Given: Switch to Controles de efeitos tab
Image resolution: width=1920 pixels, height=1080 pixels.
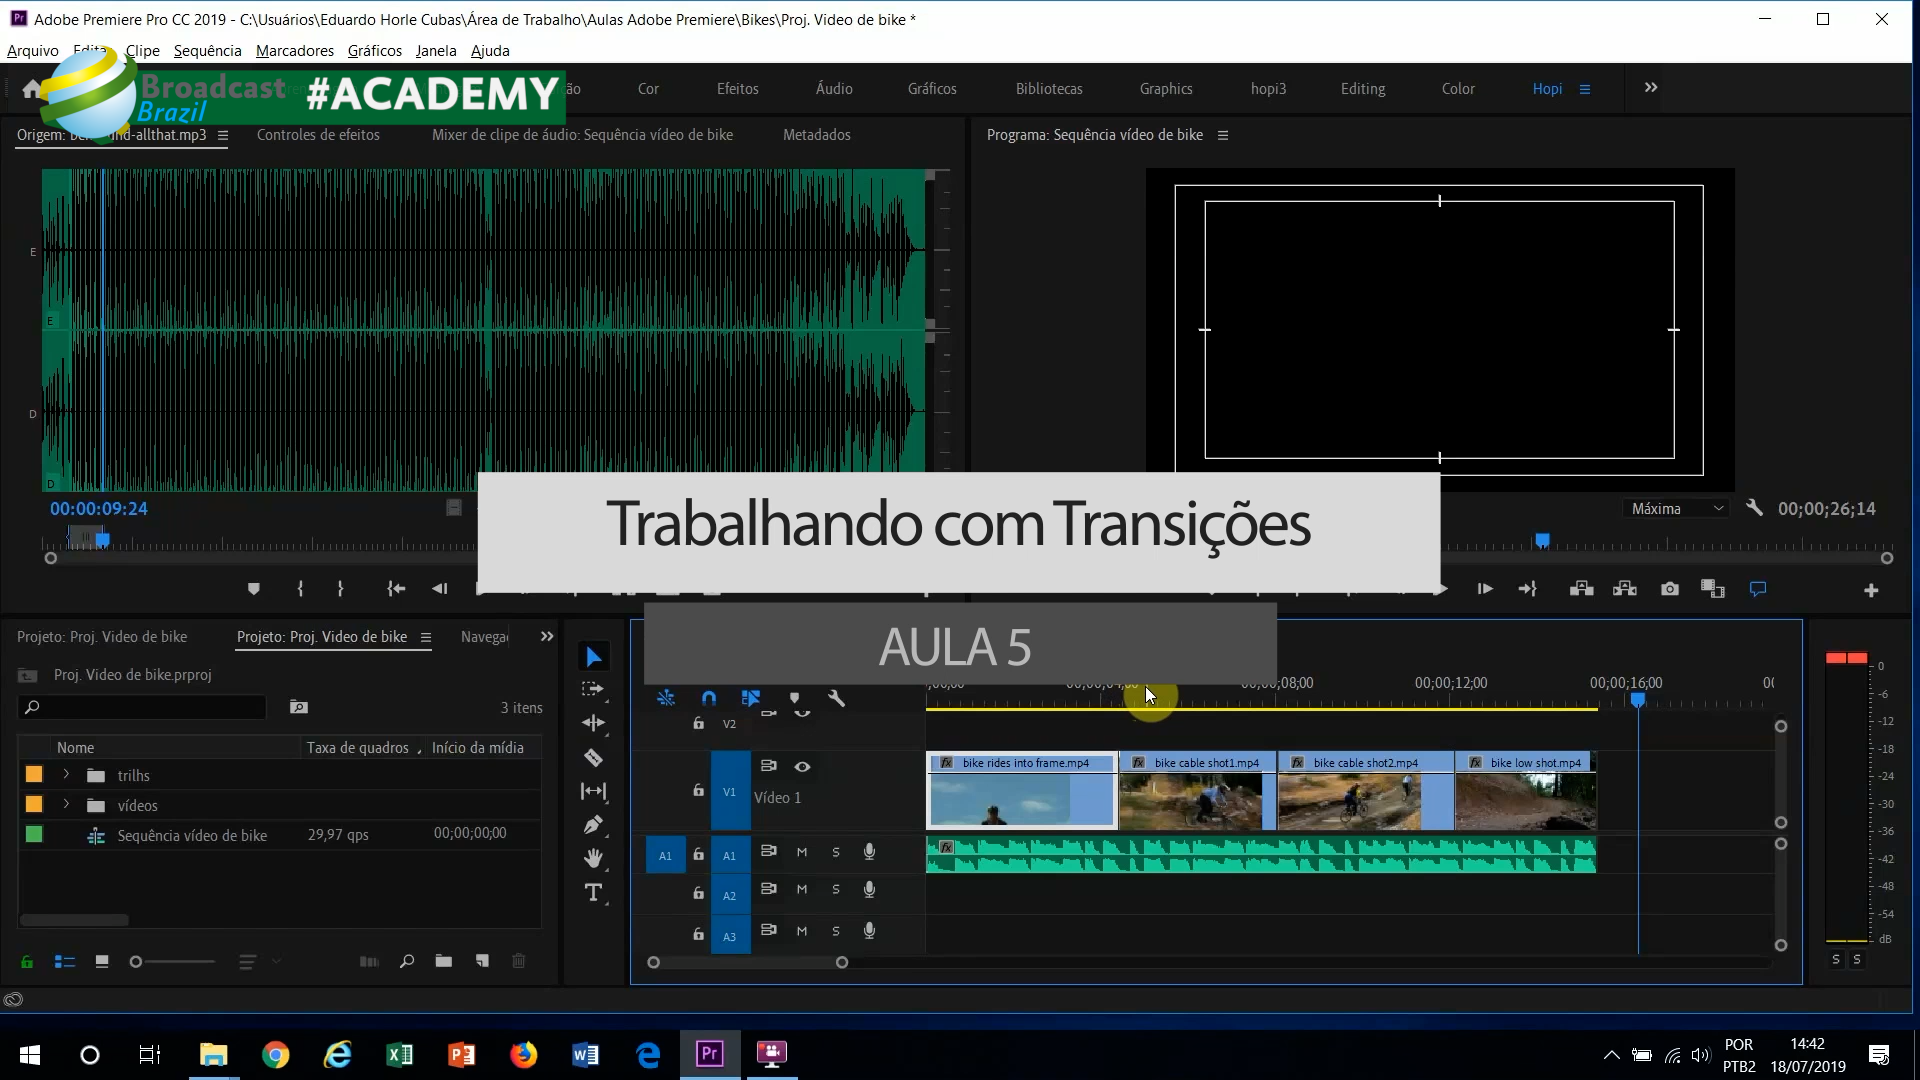Looking at the screenshot, I should 318,135.
